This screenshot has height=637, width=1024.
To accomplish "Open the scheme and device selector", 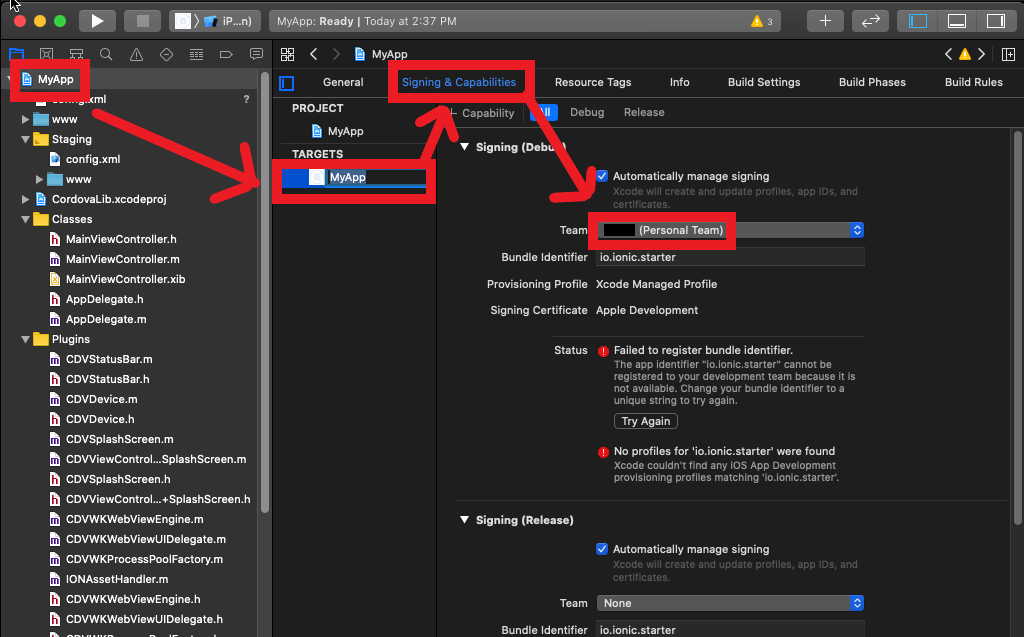I will pyautogui.click(x=215, y=21).
